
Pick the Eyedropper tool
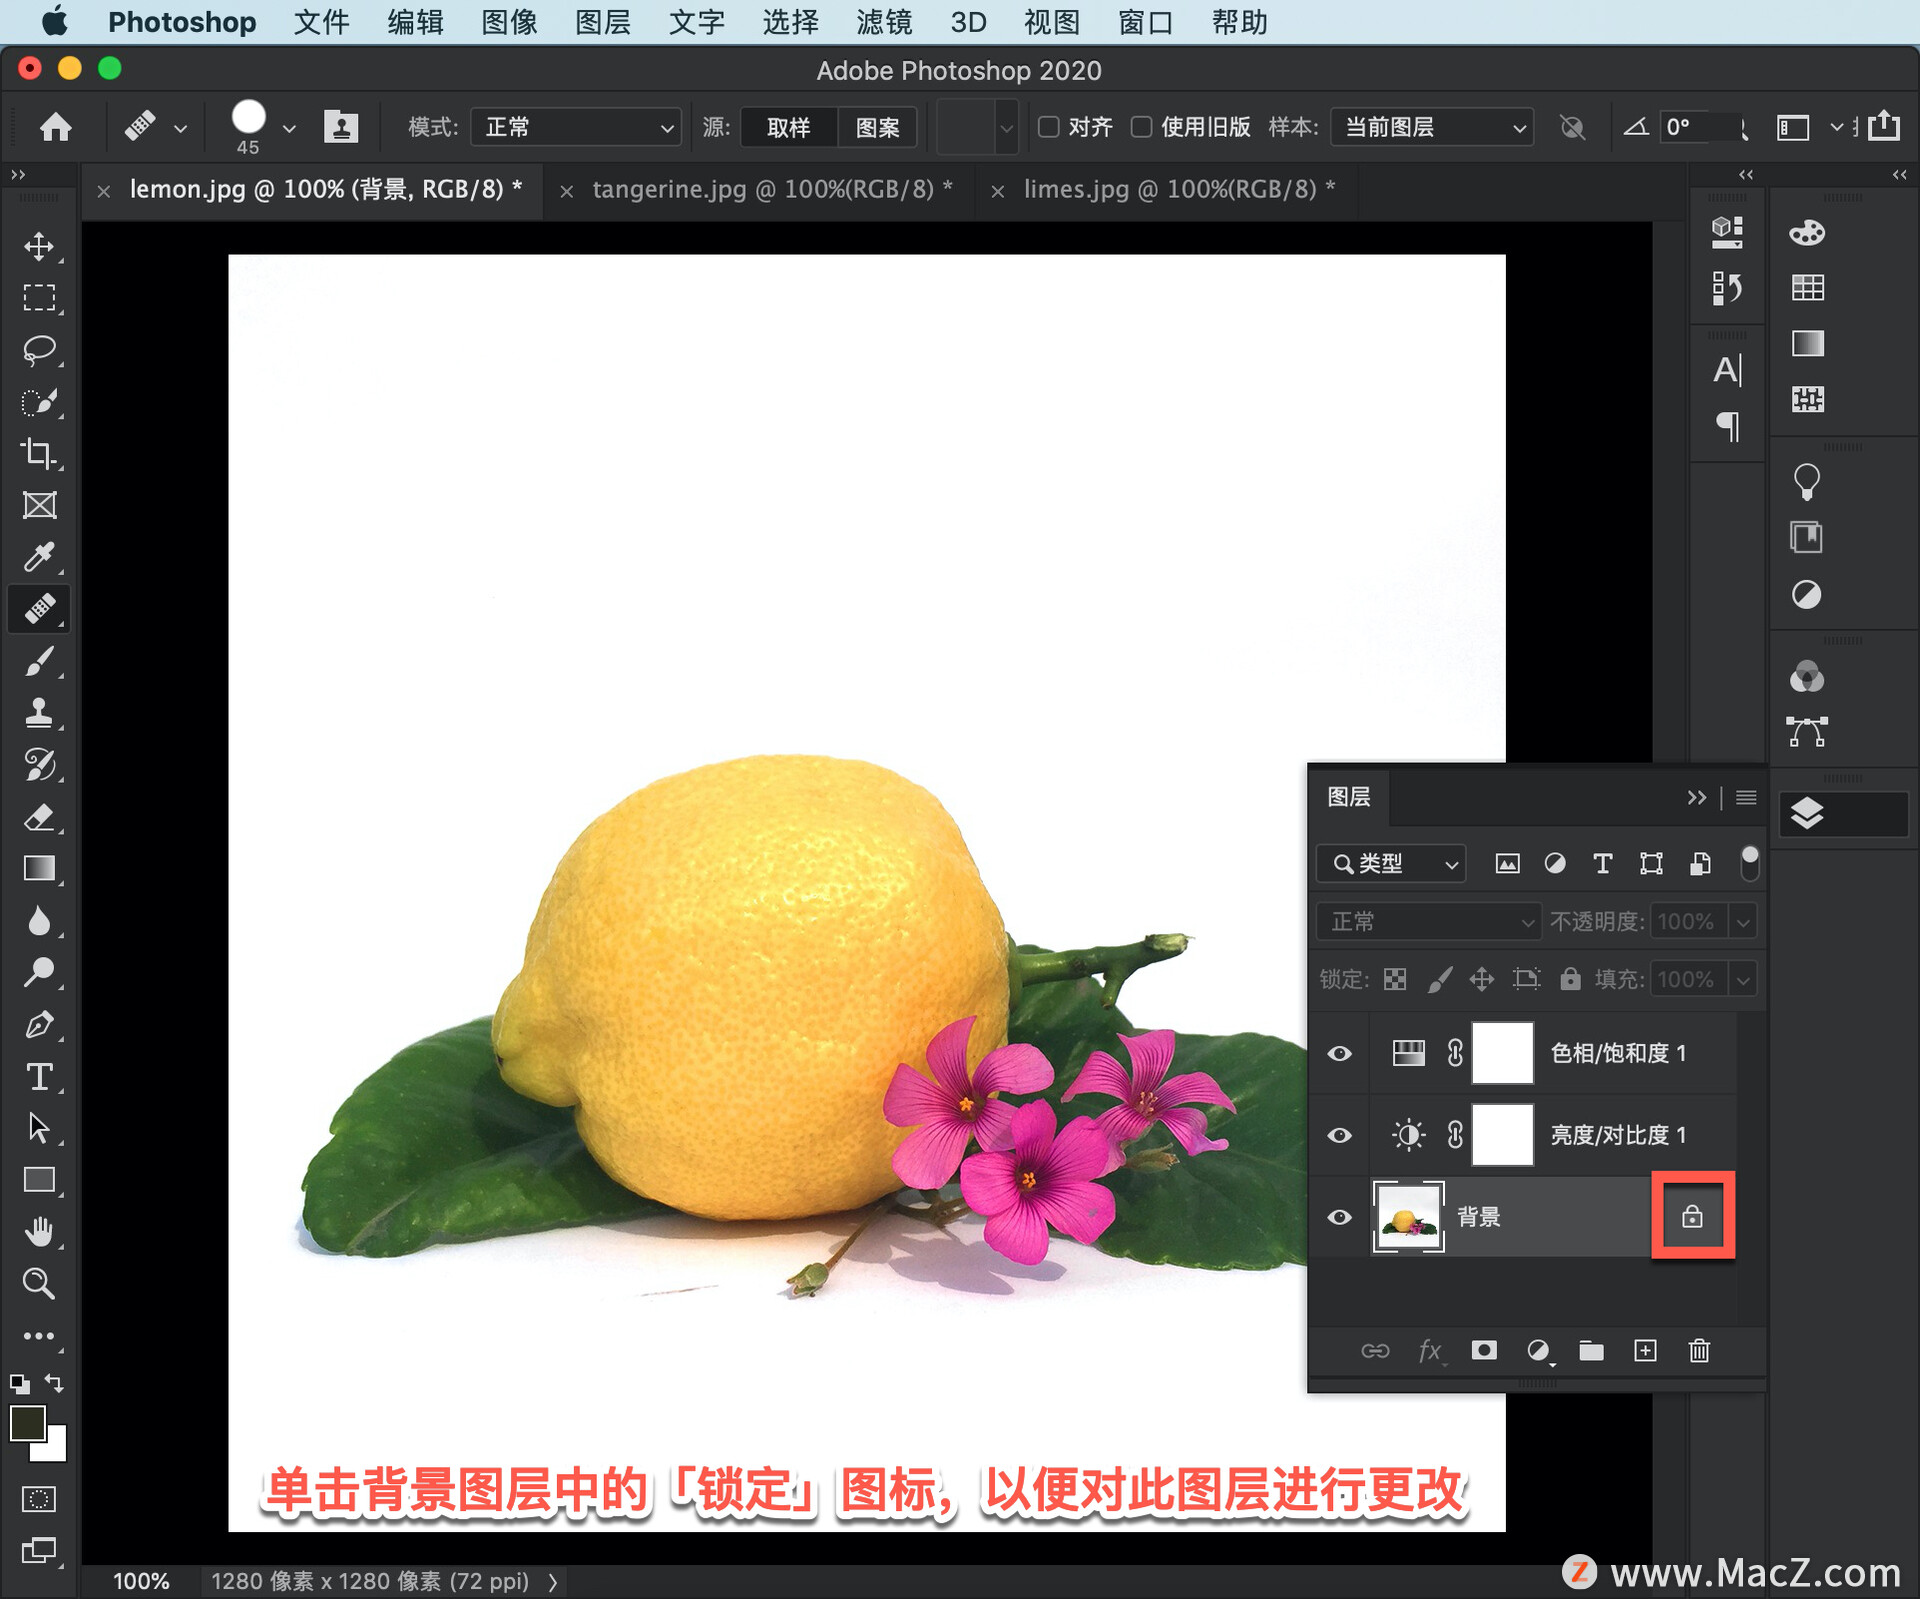coord(40,557)
